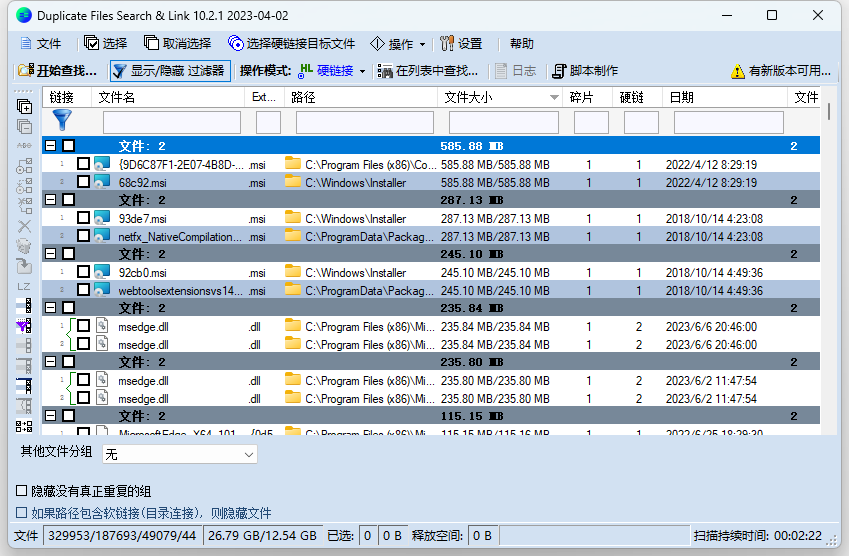
Task: Open the 文件 menu
Action: click(41, 43)
